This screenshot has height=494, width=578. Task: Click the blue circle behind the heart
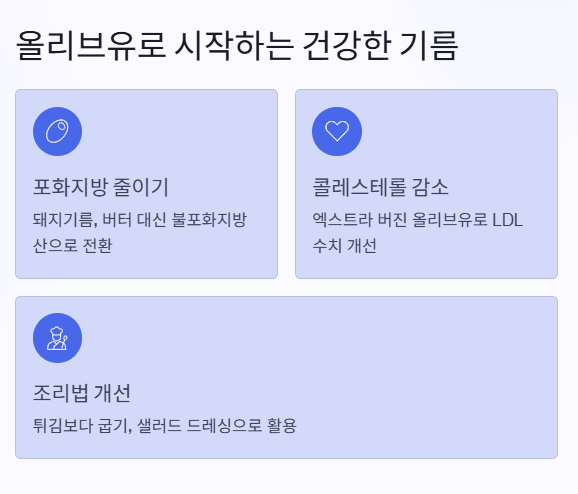337,131
